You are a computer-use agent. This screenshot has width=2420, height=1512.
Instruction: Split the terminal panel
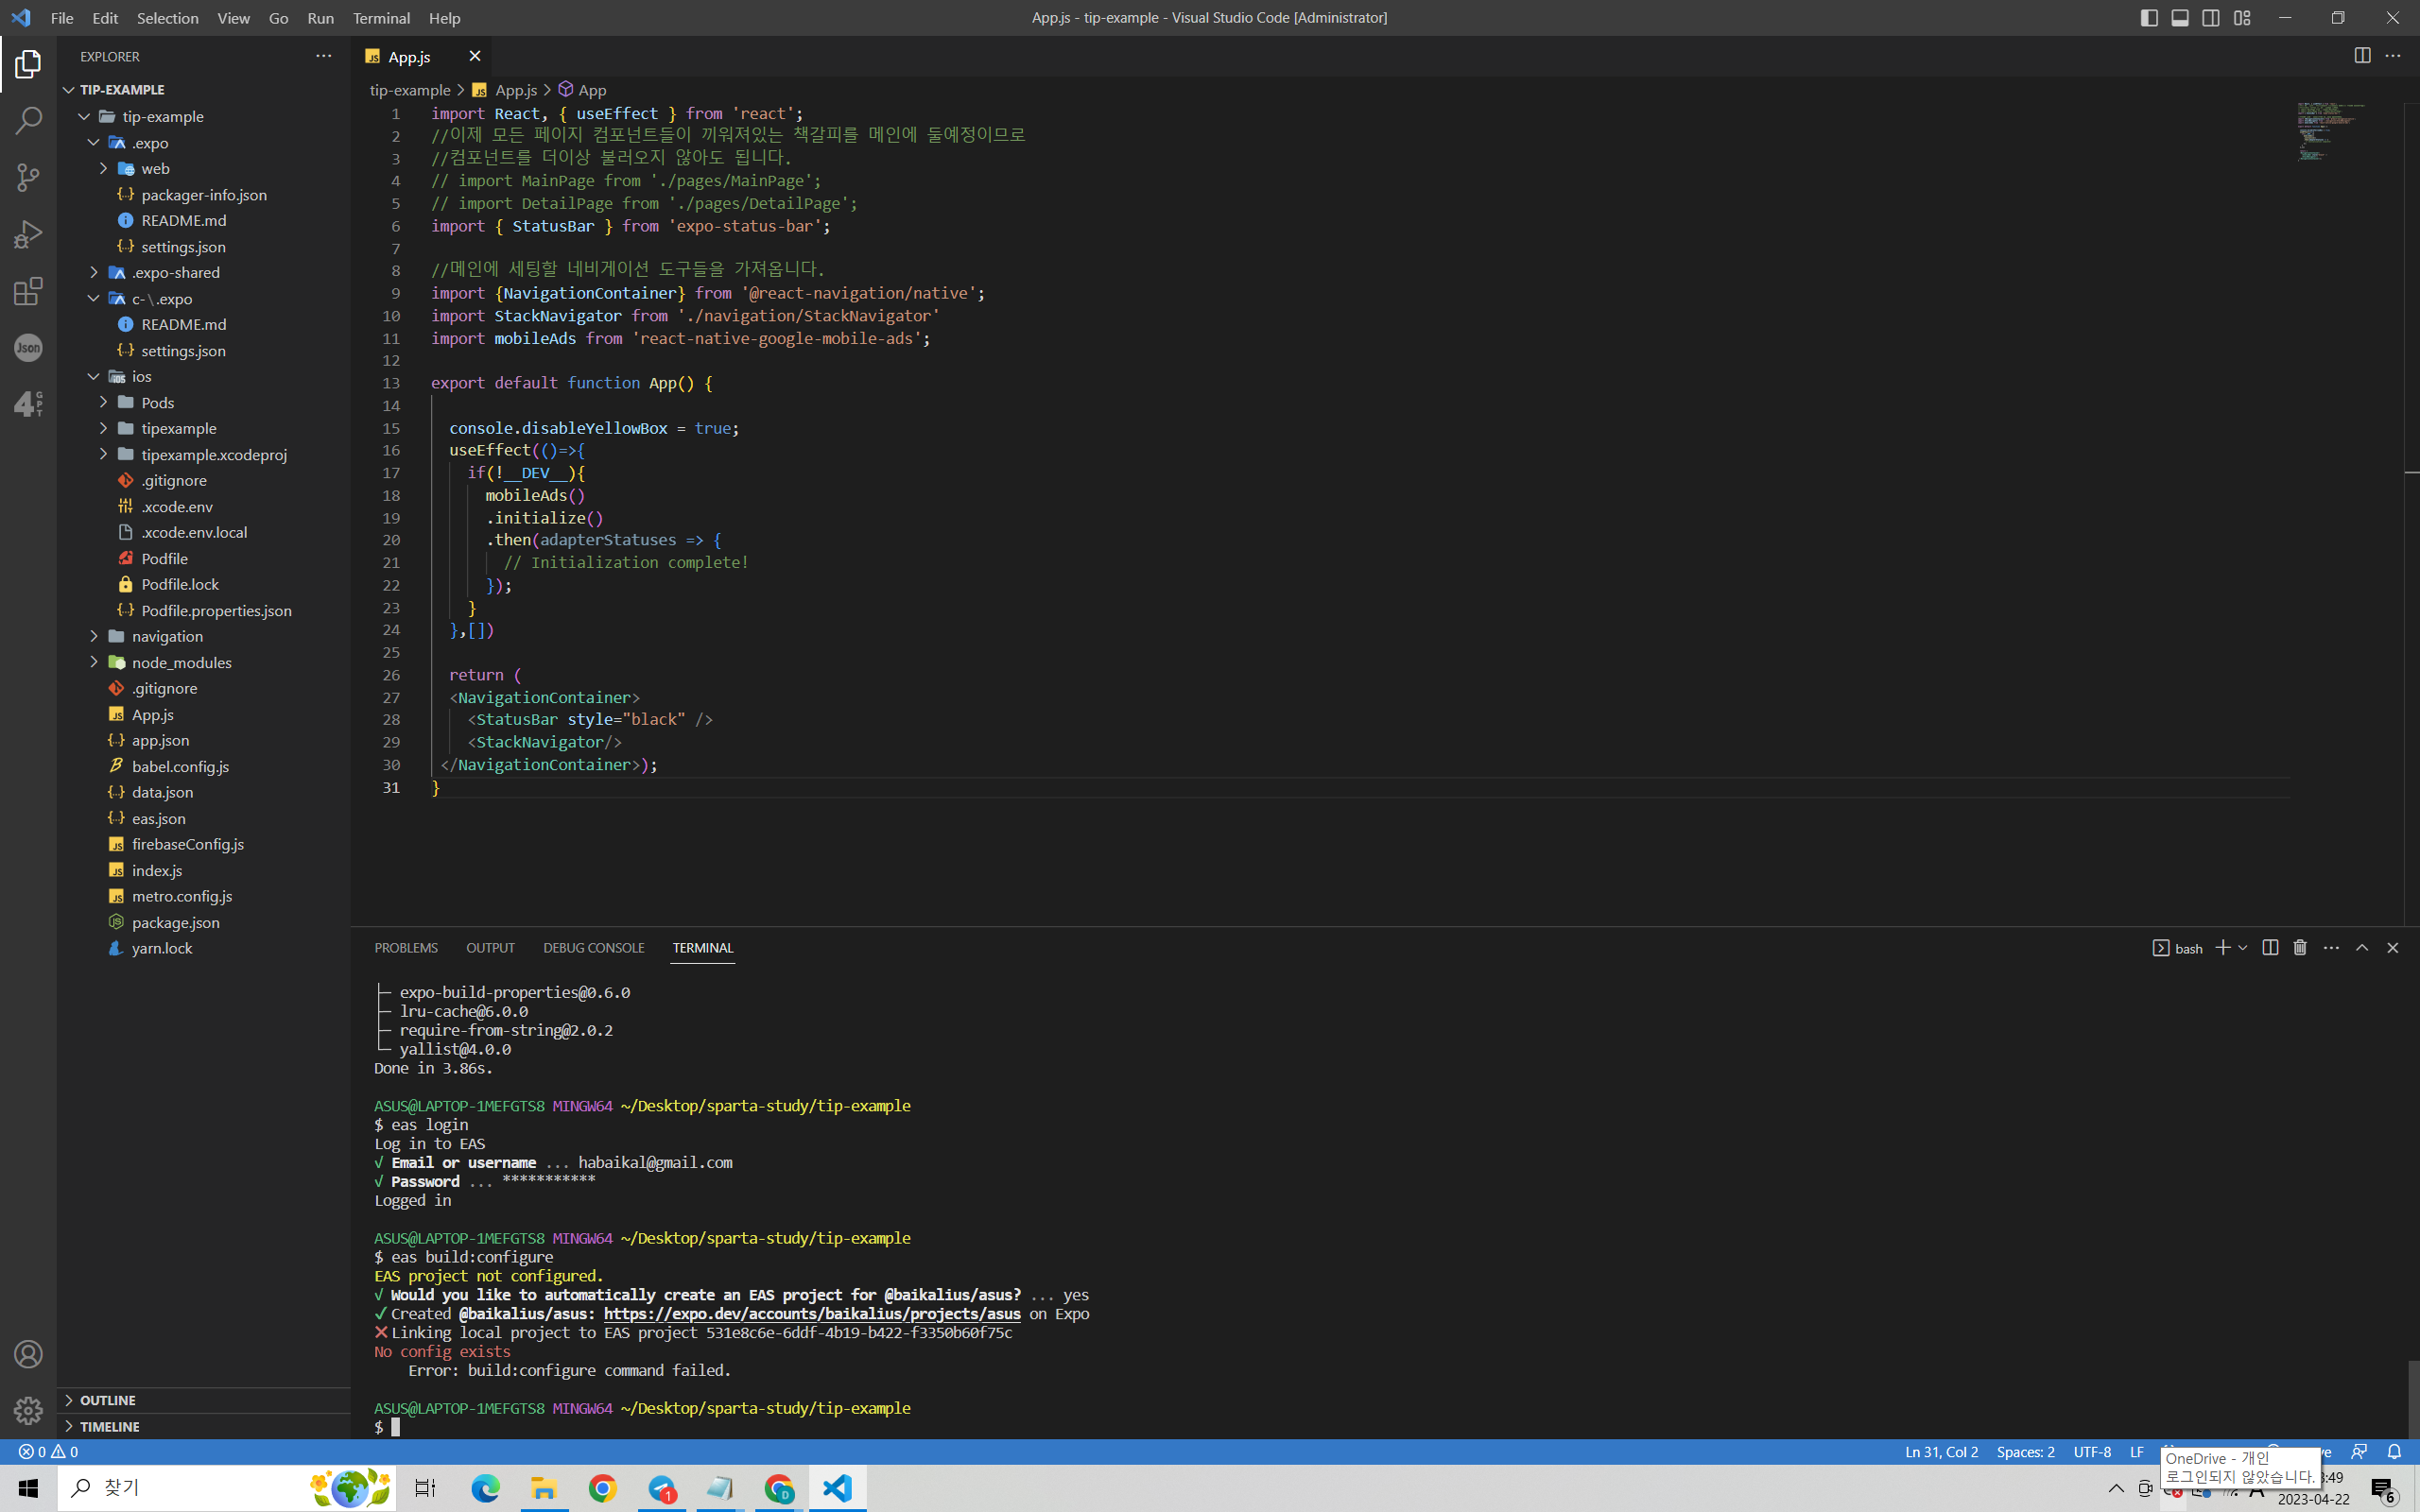(x=2270, y=948)
